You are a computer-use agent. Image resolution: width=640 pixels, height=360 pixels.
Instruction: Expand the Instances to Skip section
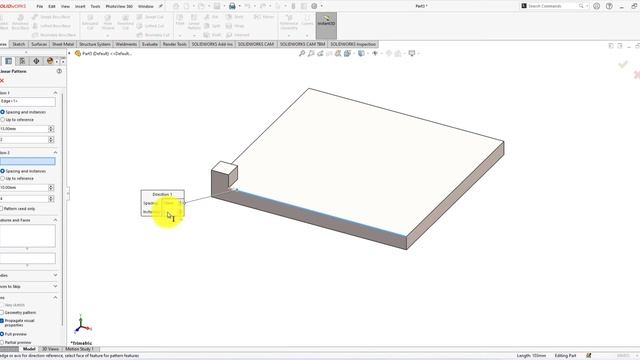(55, 286)
